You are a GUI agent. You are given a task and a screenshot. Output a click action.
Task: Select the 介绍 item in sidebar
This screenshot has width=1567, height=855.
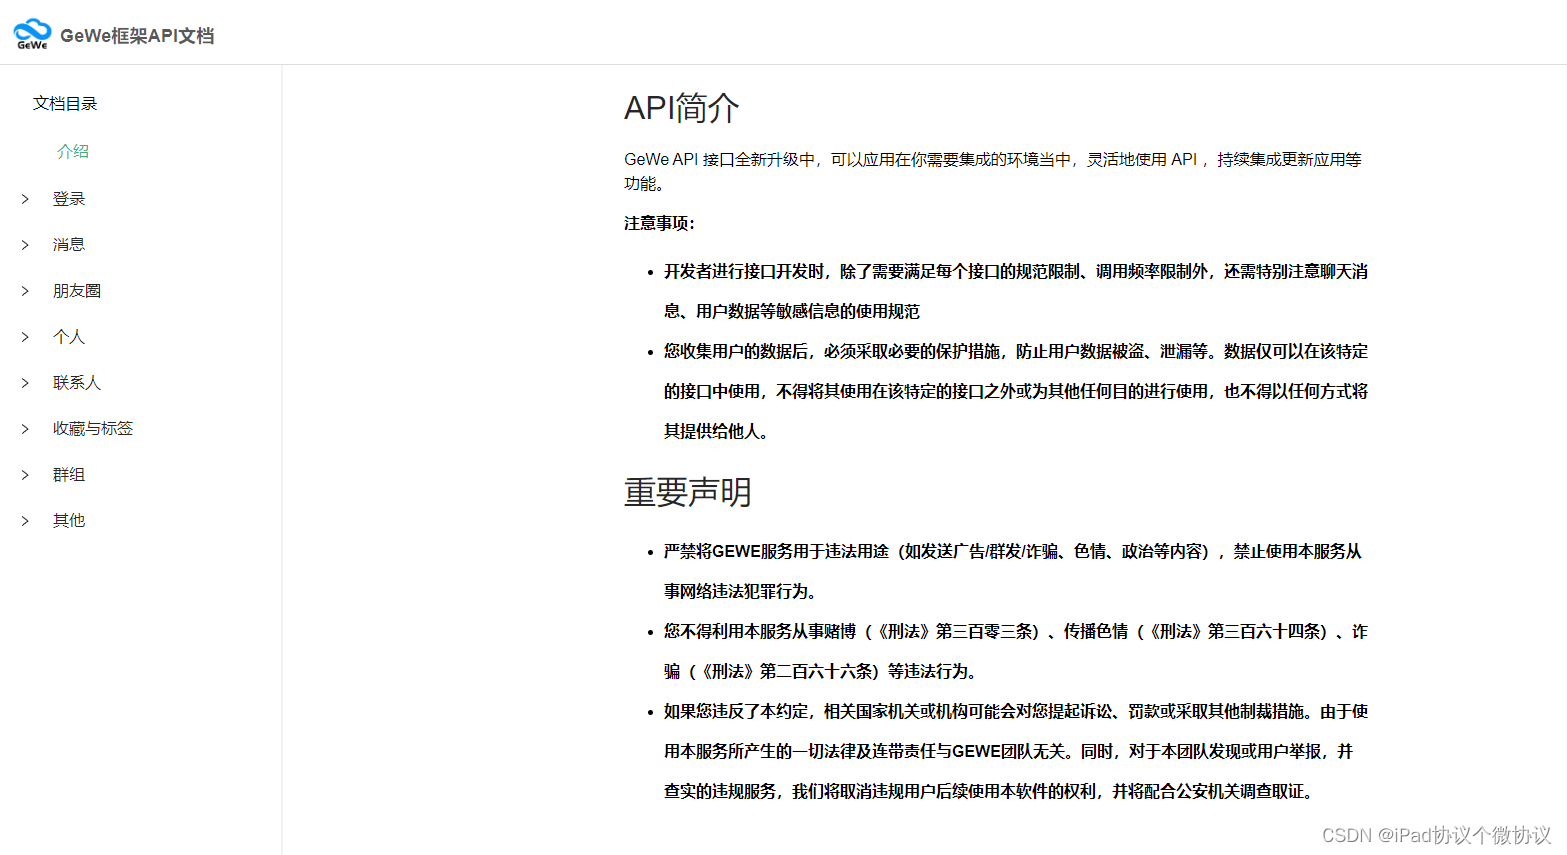point(73,151)
